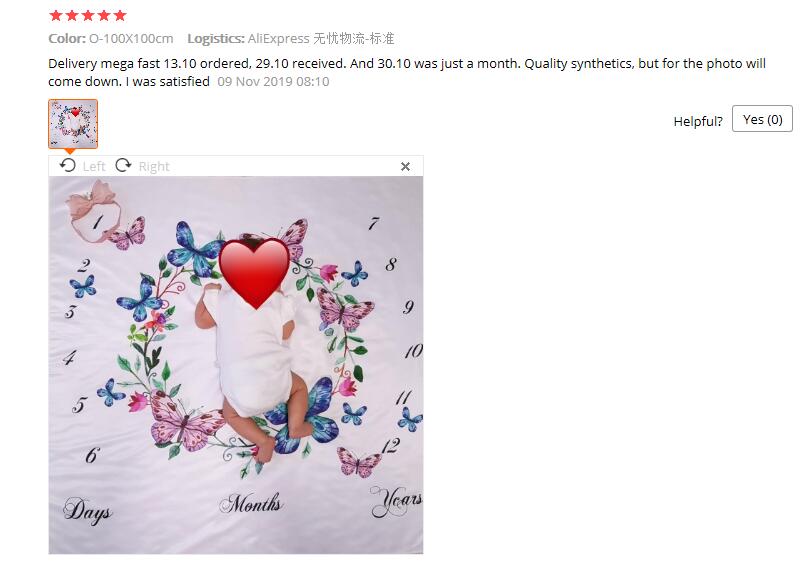The width and height of the screenshot is (800, 572).
Task: Click the "Helpful?" label
Action: coord(698,121)
